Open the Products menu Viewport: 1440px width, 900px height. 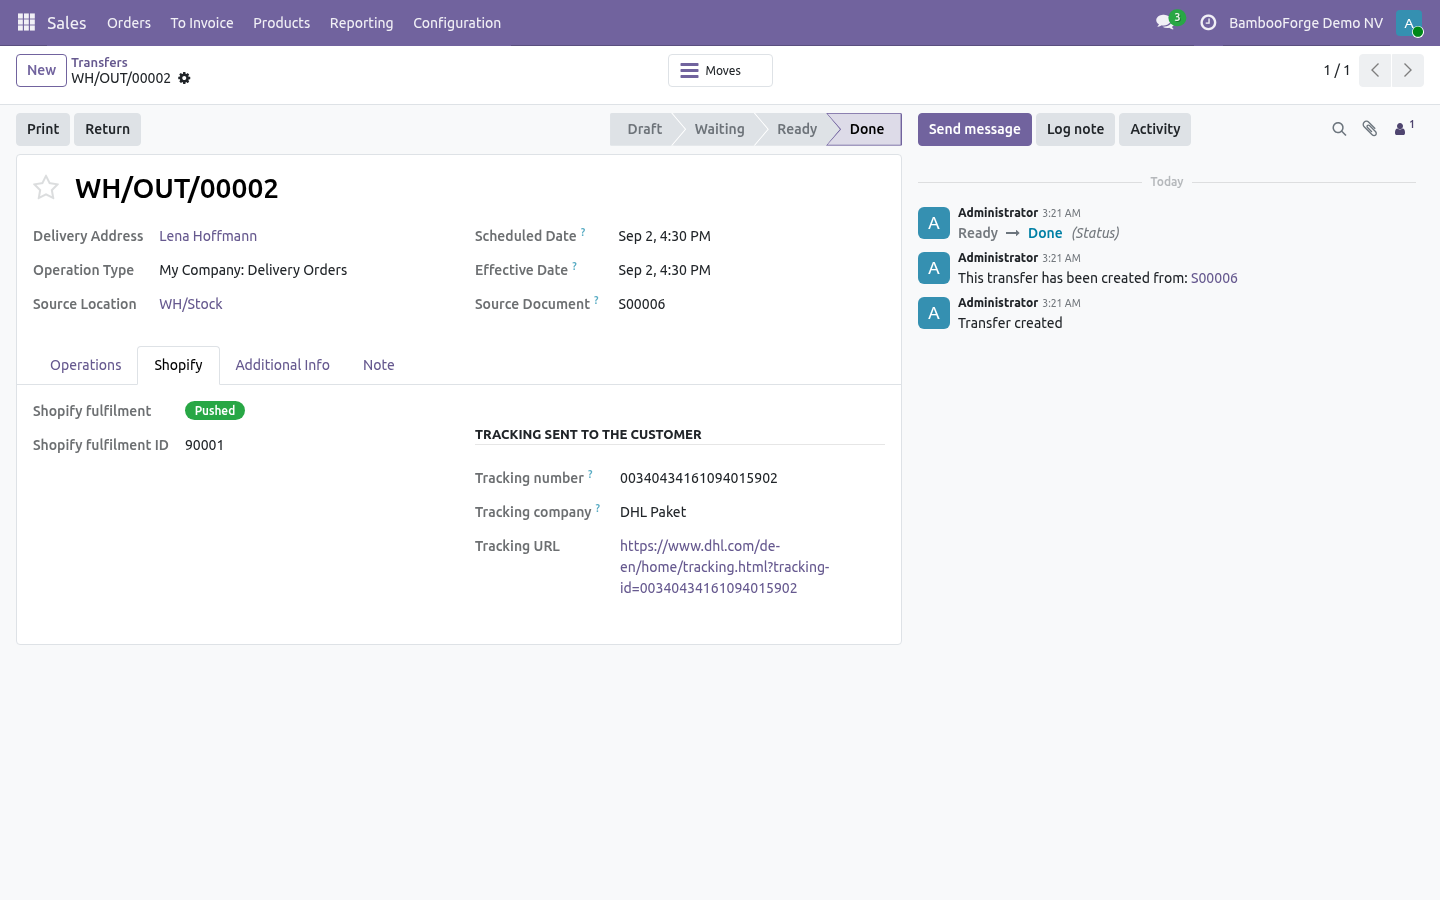tap(282, 23)
